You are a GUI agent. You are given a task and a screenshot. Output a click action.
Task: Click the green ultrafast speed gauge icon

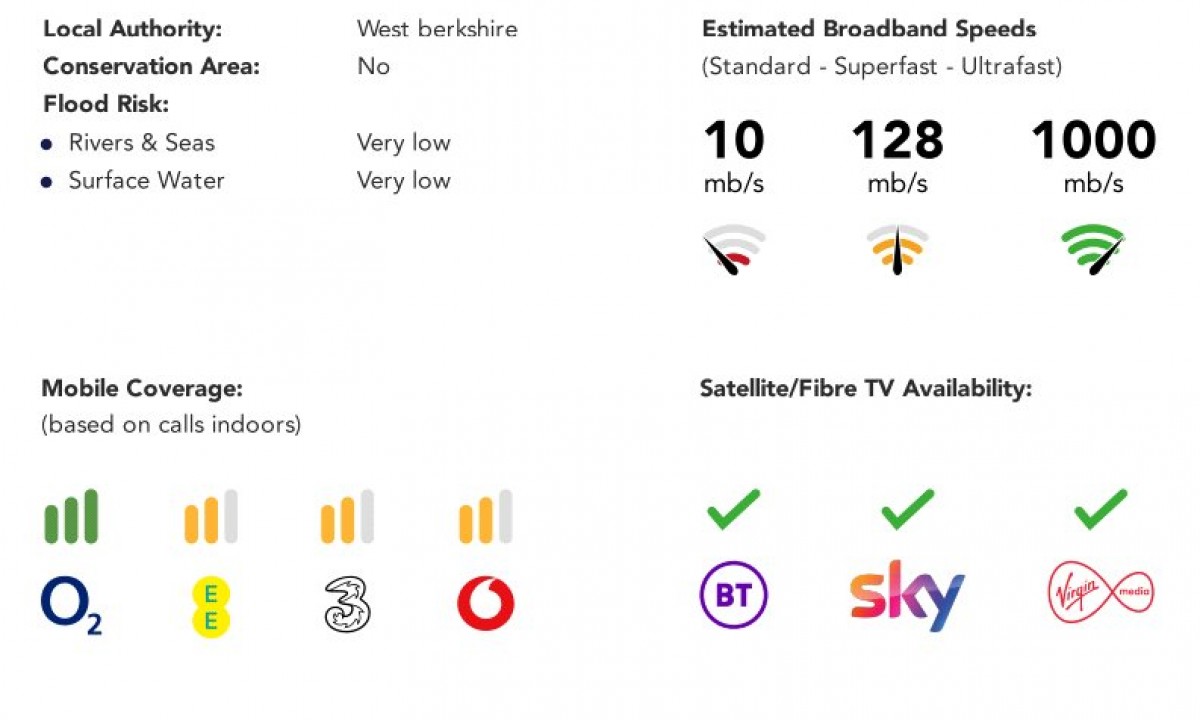tap(1093, 249)
